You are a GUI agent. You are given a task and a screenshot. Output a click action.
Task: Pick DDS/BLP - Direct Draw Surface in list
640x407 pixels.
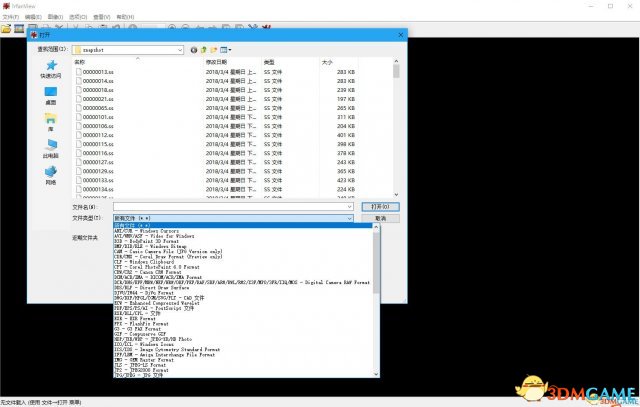coord(243,287)
